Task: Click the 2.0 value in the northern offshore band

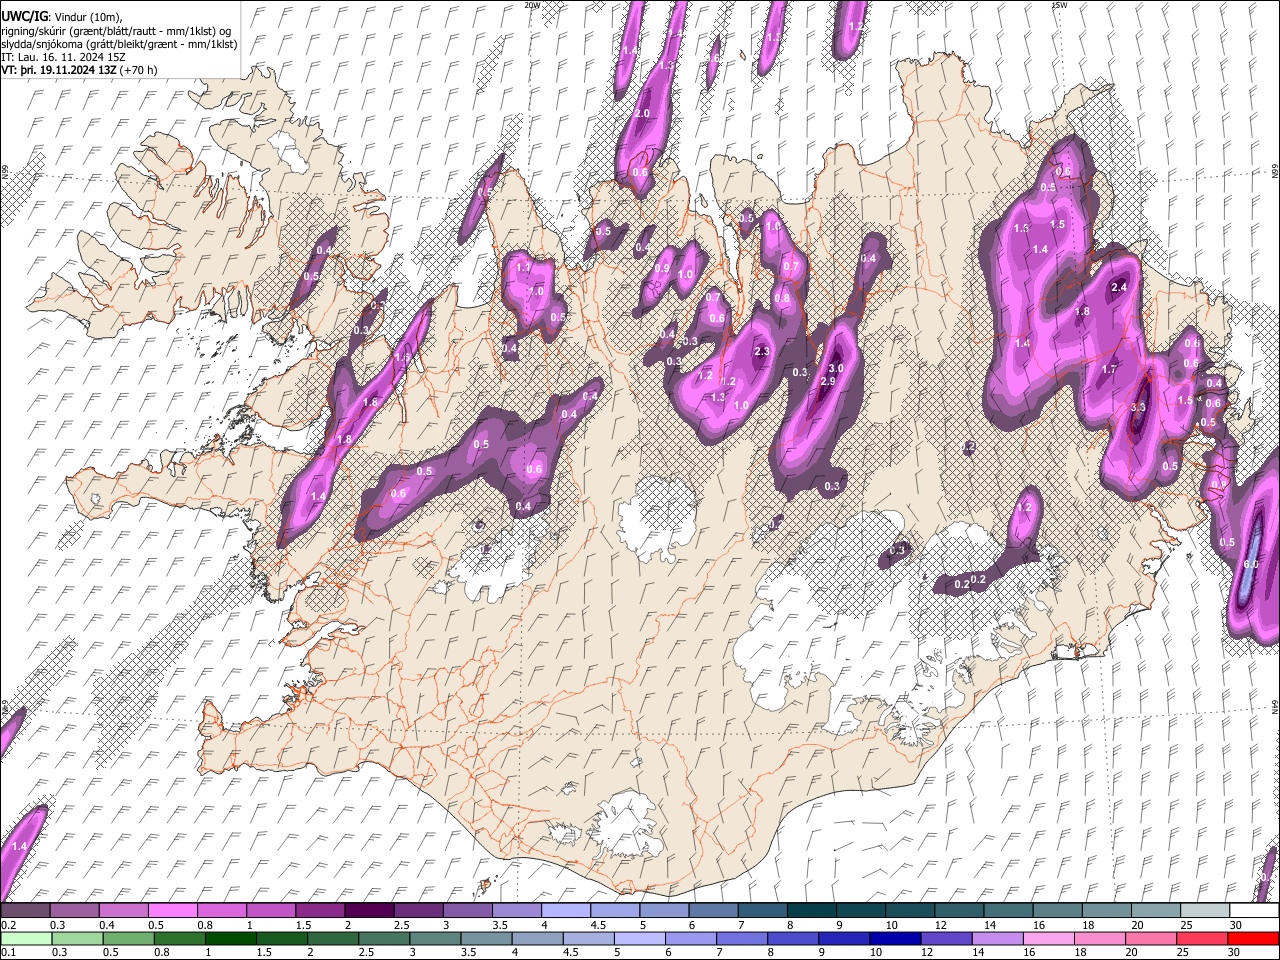Action: (642, 114)
